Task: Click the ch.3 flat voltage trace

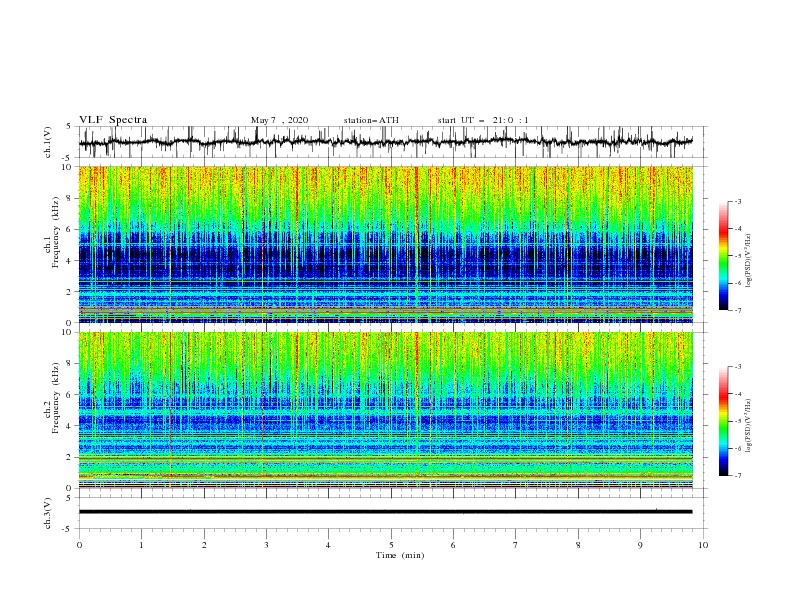Action: 385,512
